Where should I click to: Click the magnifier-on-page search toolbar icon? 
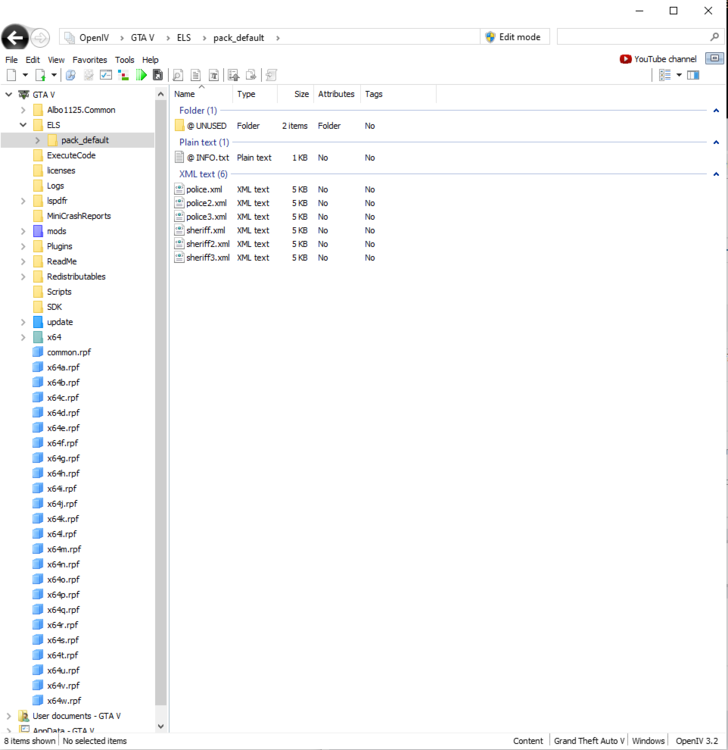(178, 75)
